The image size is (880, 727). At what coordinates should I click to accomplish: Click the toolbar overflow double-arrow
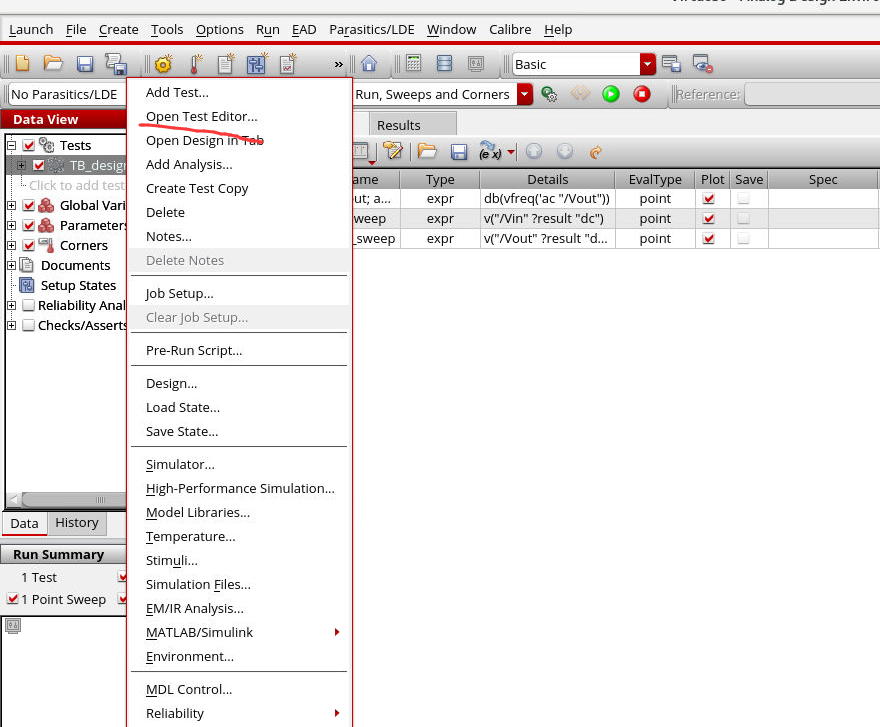338,65
